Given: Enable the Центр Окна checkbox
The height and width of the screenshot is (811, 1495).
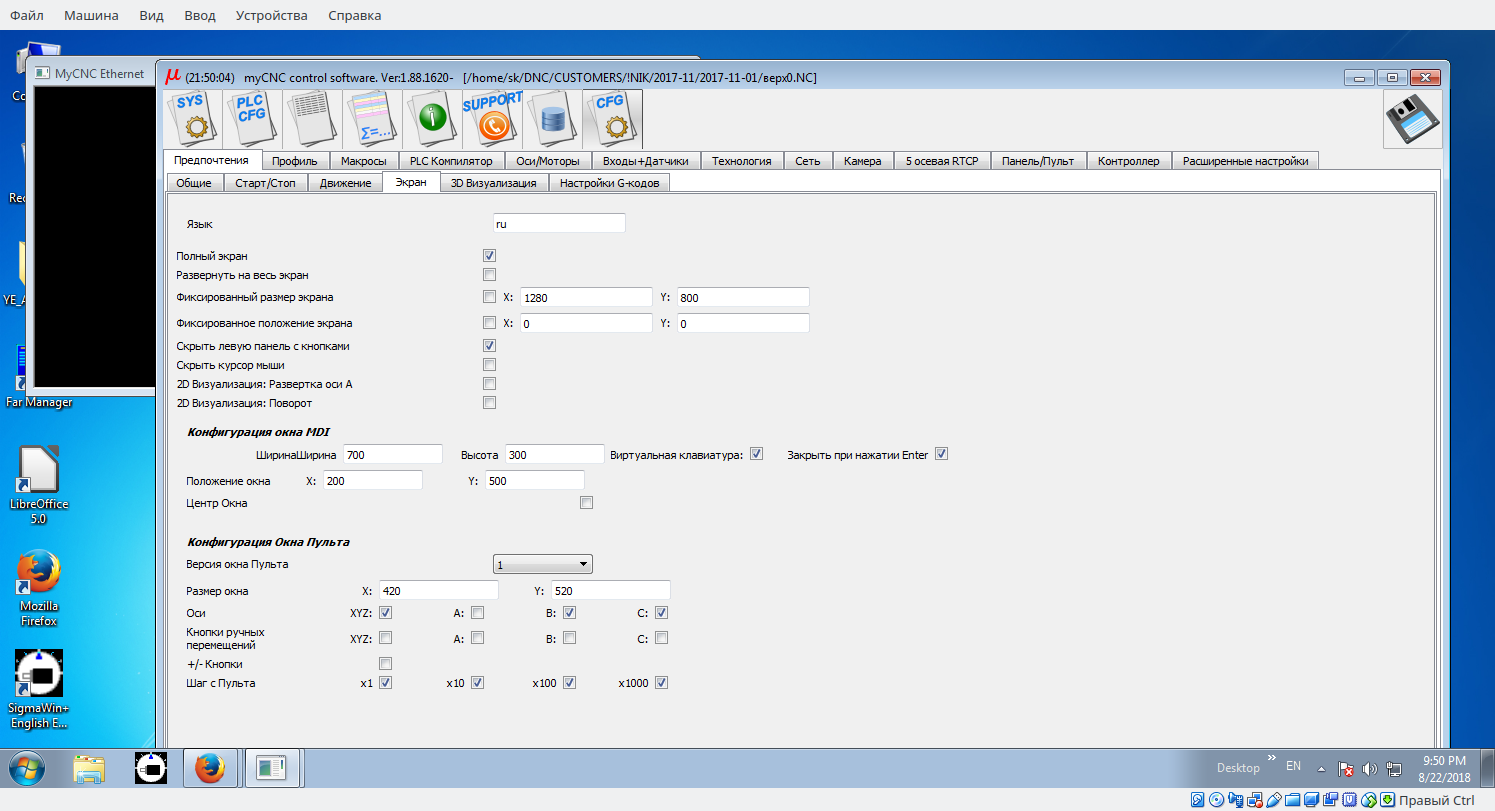Looking at the screenshot, I should [586, 503].
